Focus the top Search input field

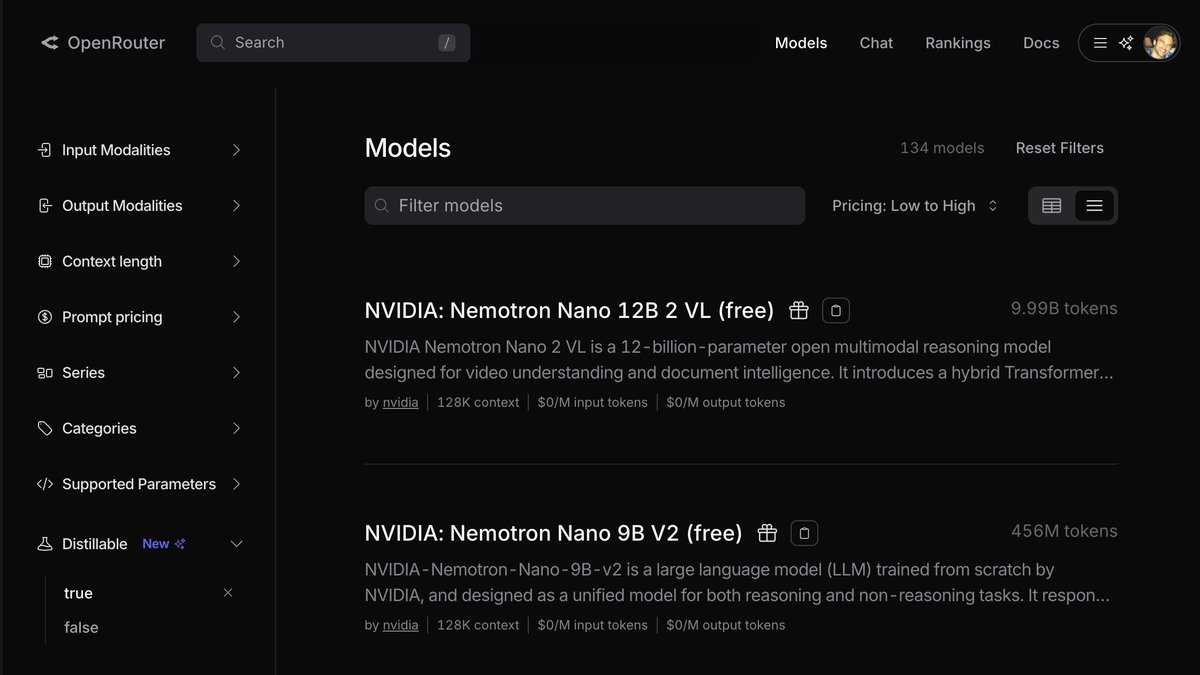(x=333, y=43)
